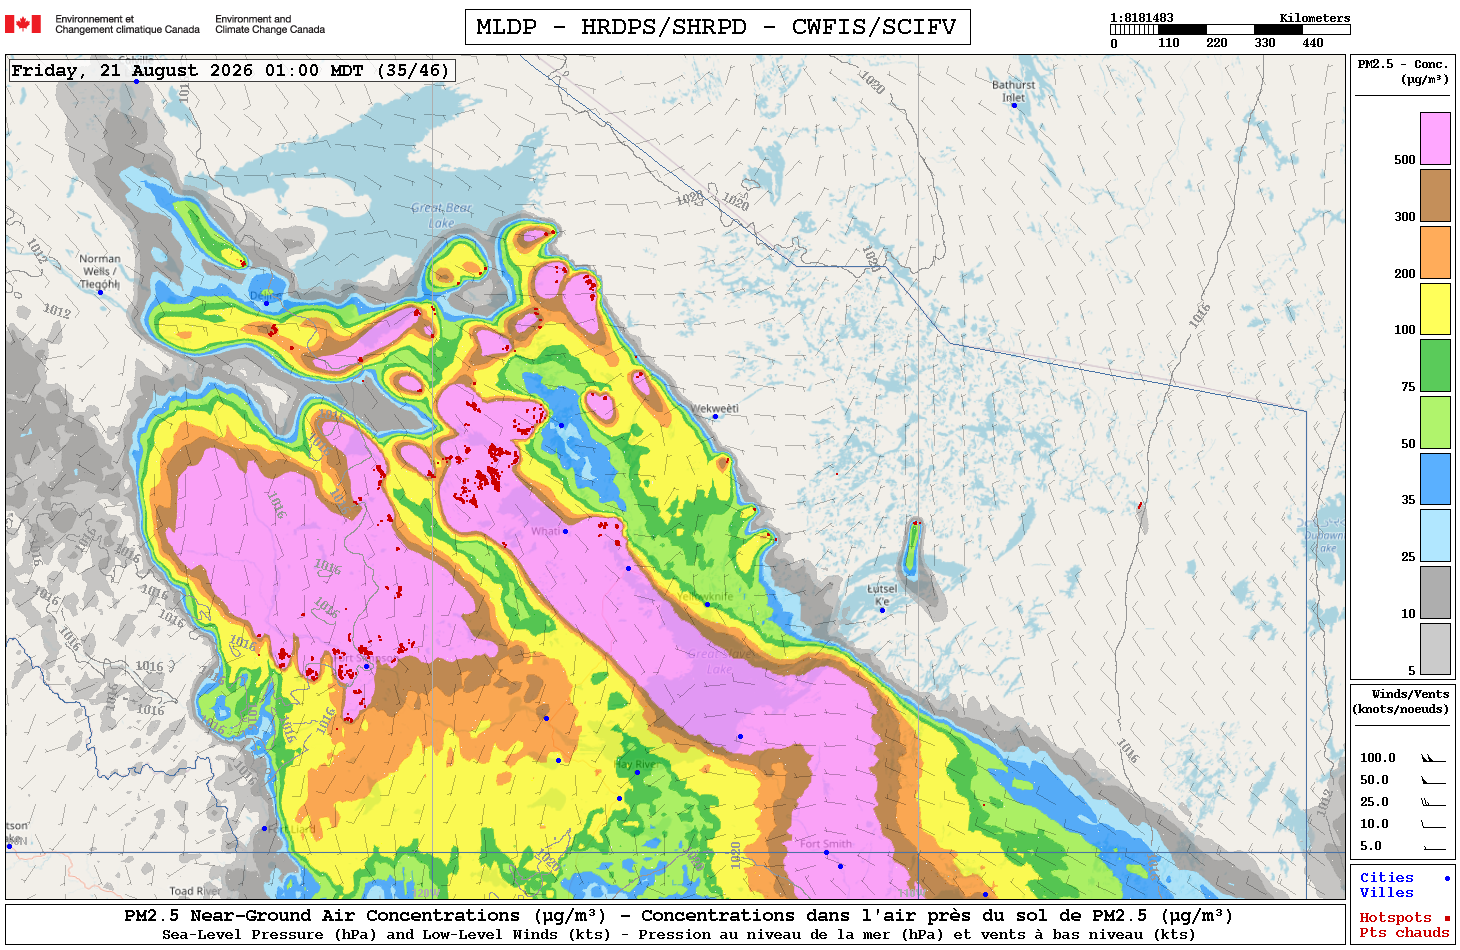This screenshot has width=1460, height=950.
Task: Click the 5.0 knots wind barb symbol
Action: 1433,847
